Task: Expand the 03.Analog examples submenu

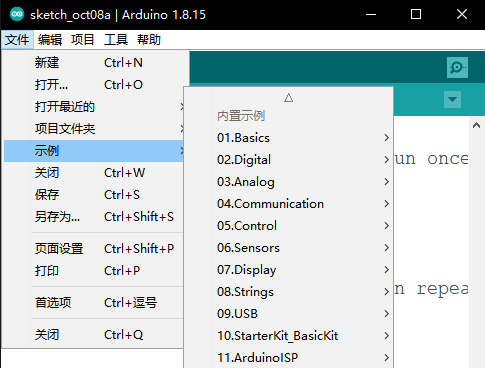Action: (x=289, y=182)
